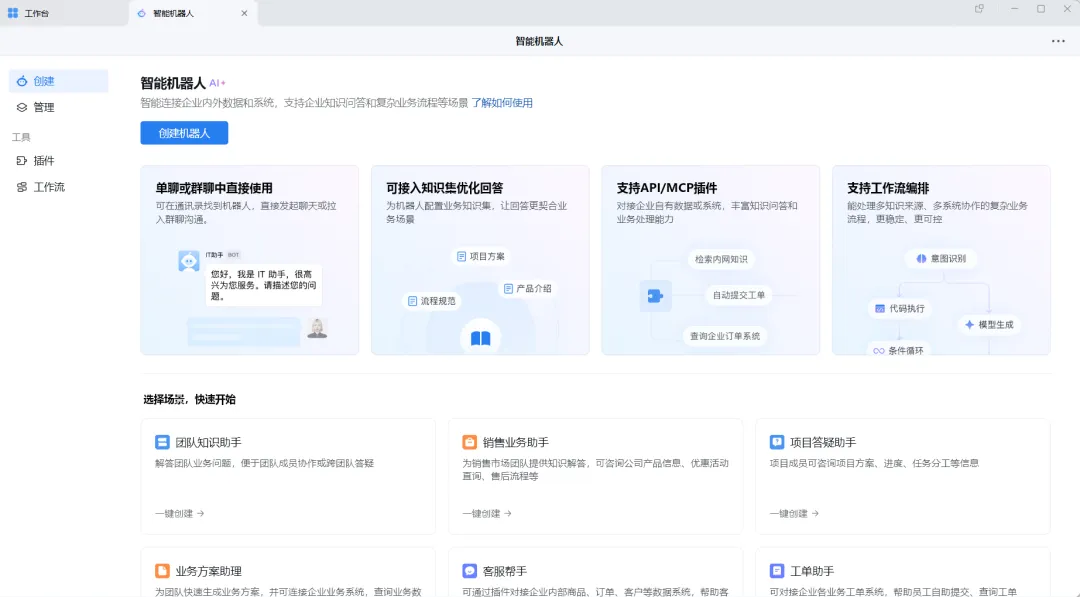Click the 工单助手 purple icon
The height and width of the screenshot is (597, 1080).
tap(777, 571)
